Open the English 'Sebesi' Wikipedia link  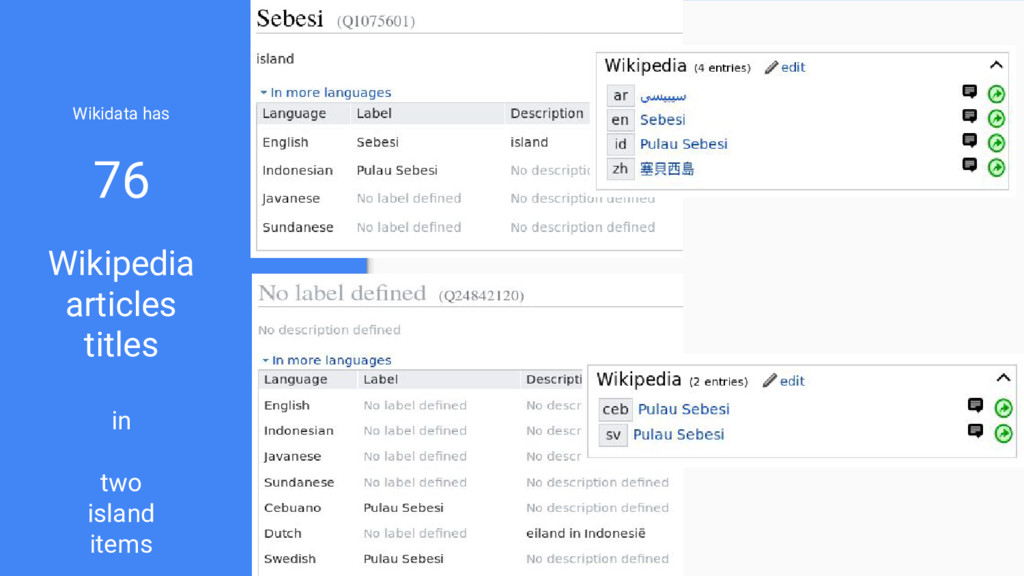[662, 120]
